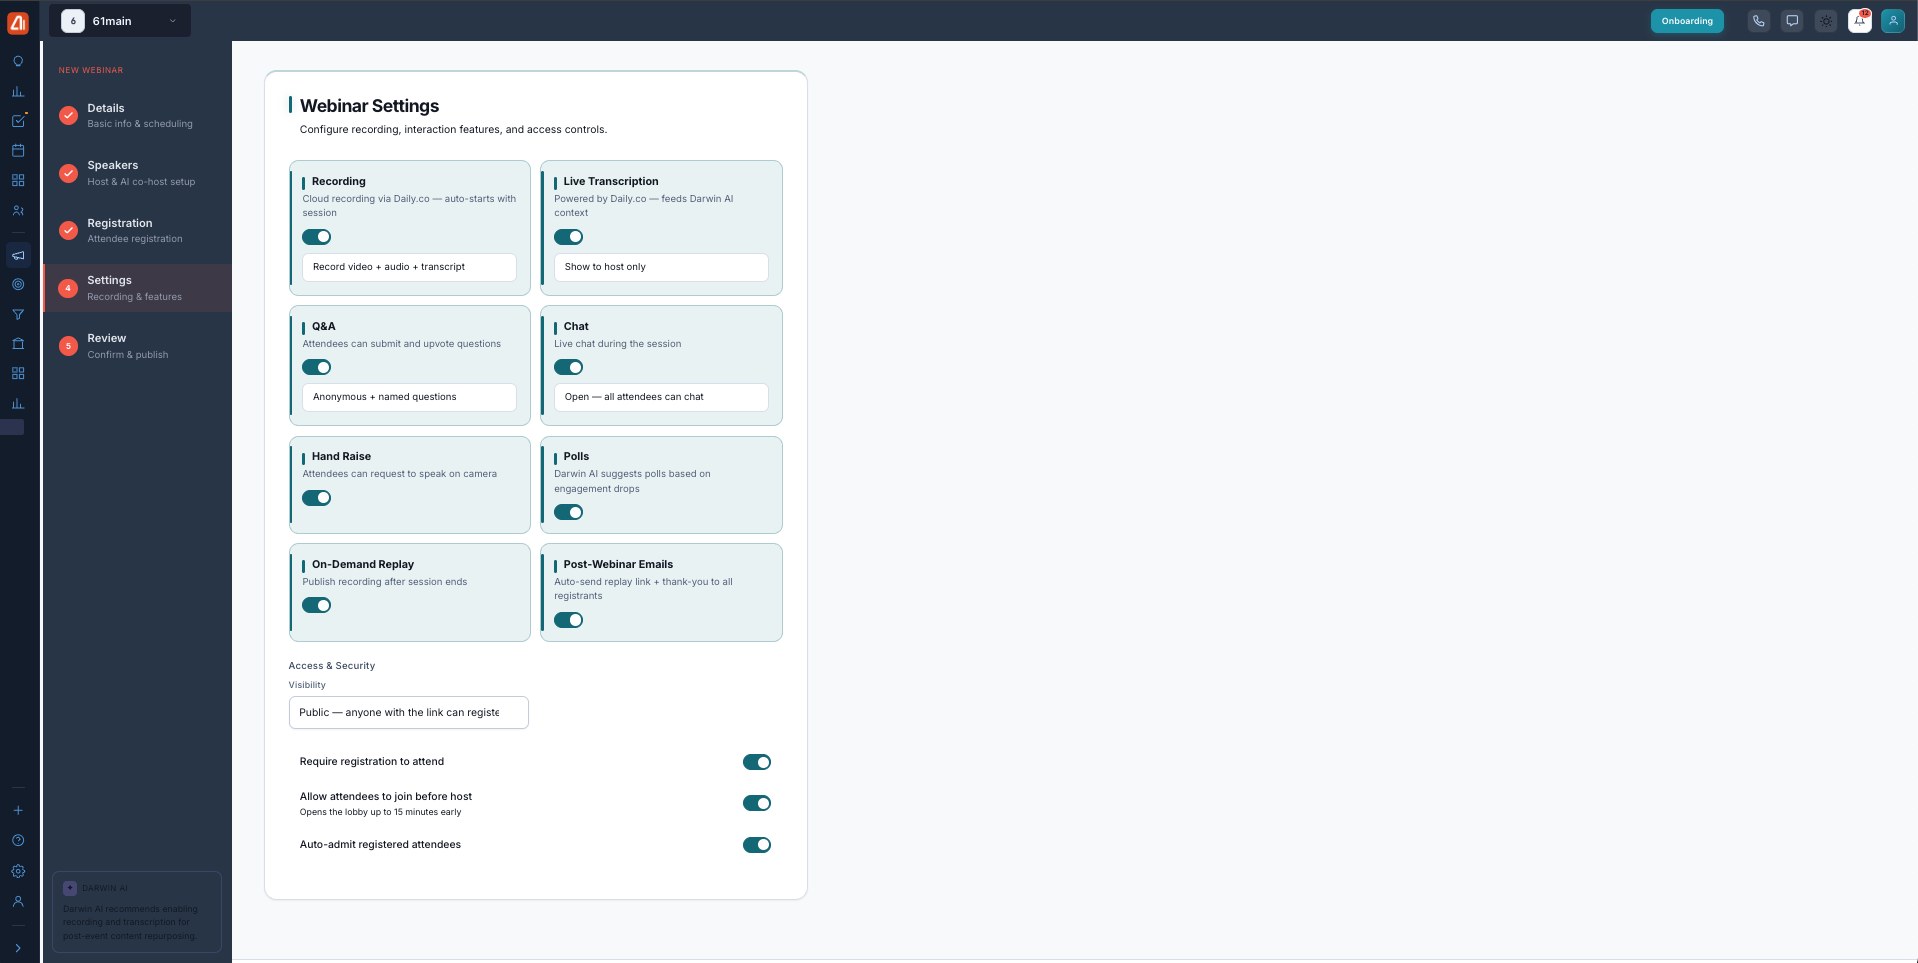The width and height of the screenshot is (1918, 963).
Task: Open the funnel icon in left sidebar
Action: (18, 314)
